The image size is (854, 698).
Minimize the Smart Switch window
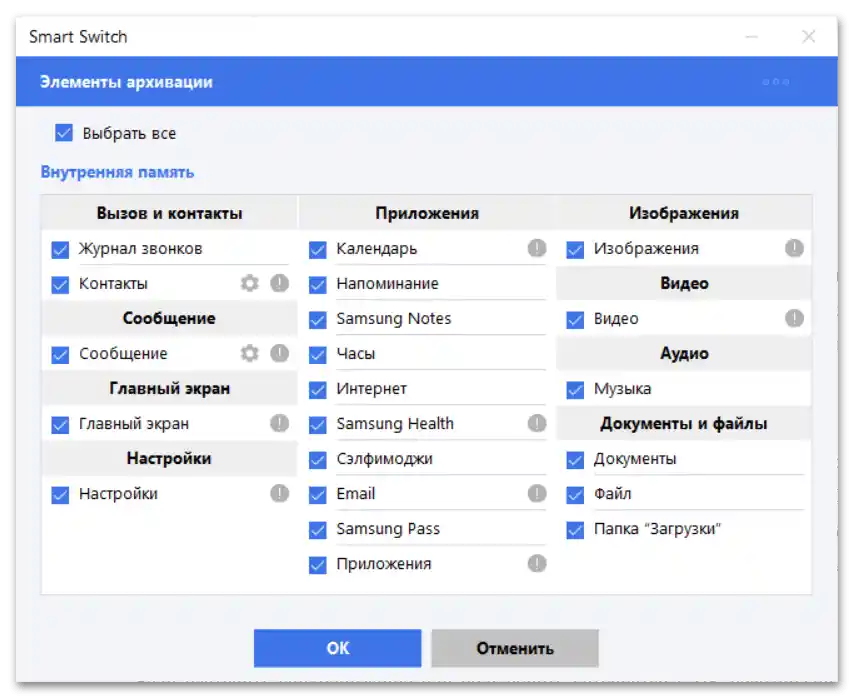752,36
